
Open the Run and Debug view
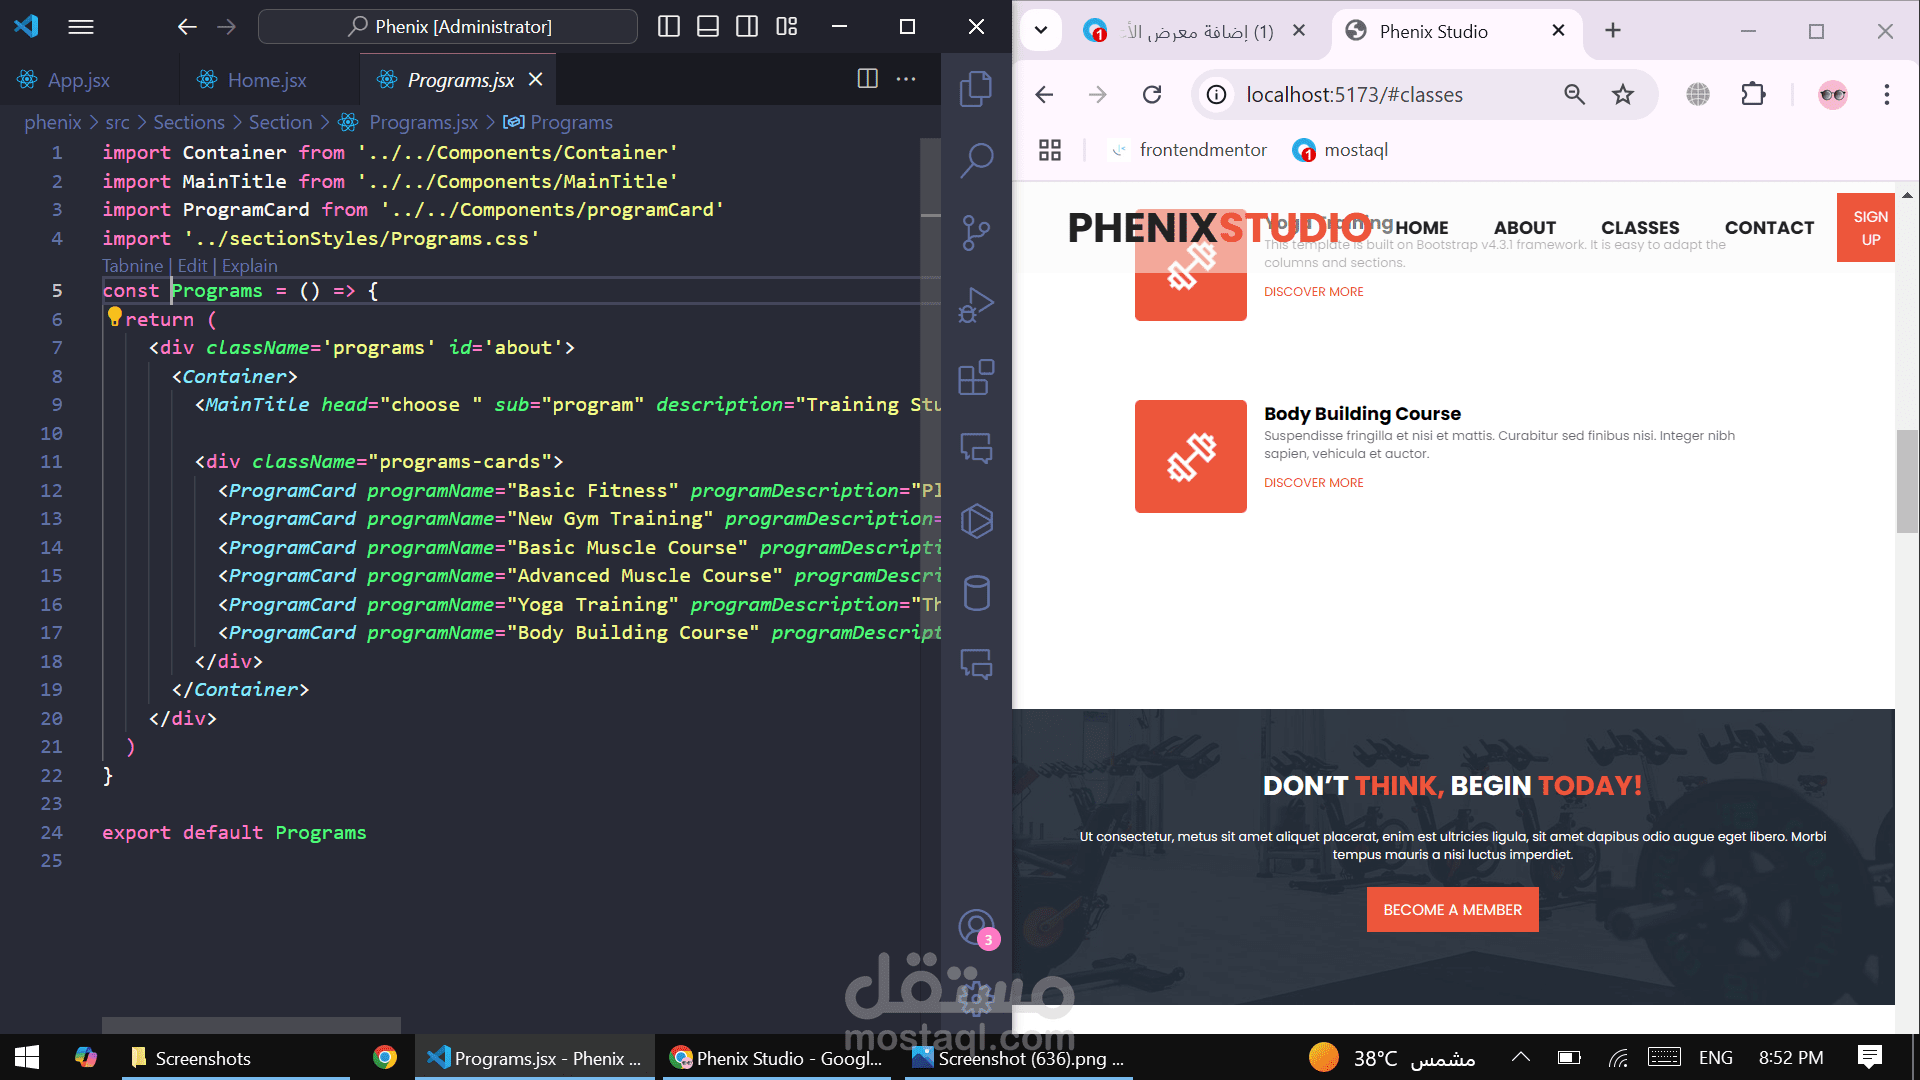coord(976,305)
